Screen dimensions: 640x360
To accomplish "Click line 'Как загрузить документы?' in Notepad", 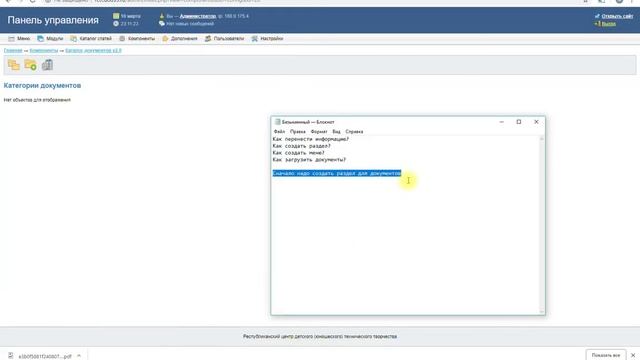I will [x=309, y=160].
